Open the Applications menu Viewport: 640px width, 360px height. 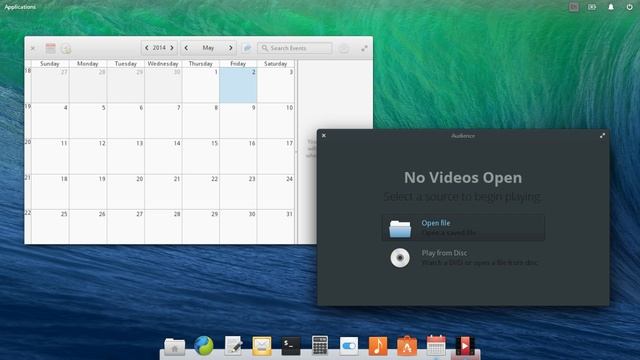tap(20, 7)
